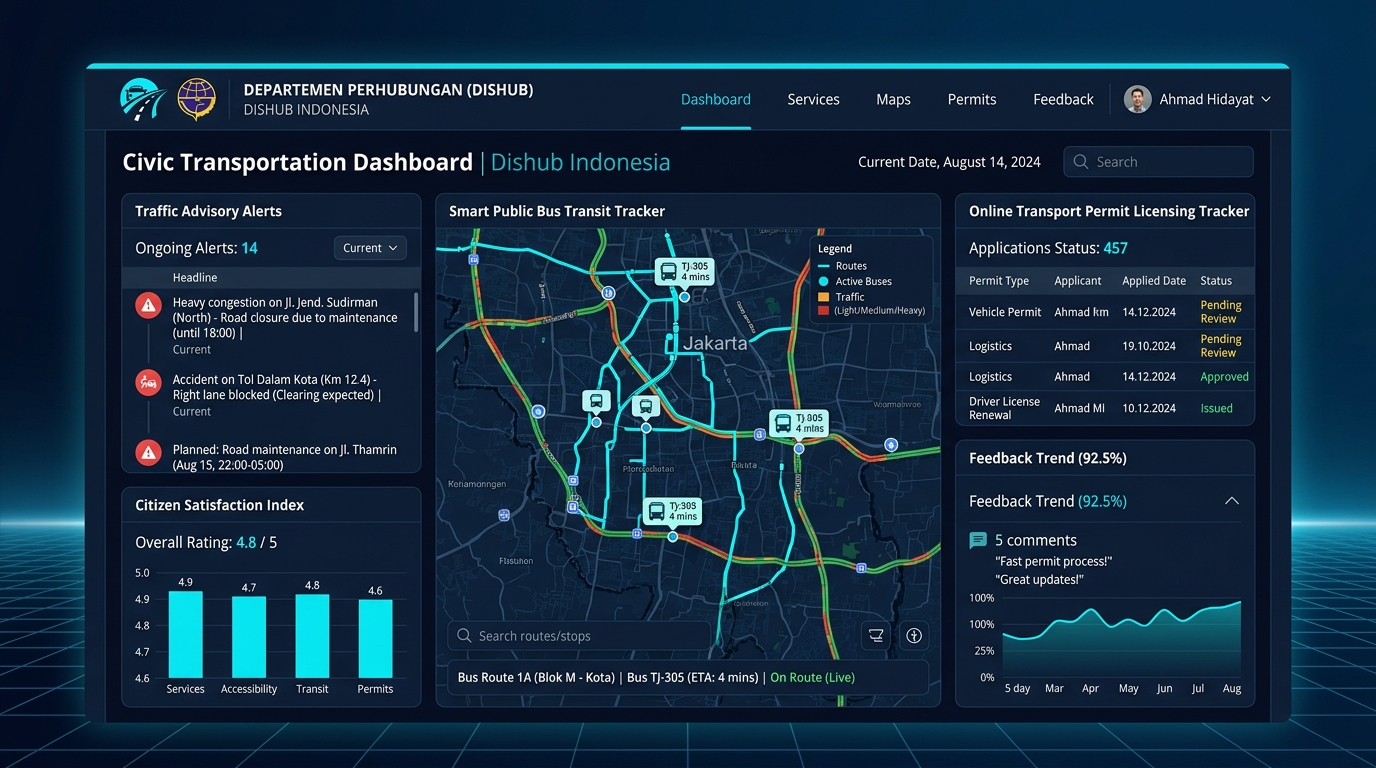This screenshot has height=768, width=1376.
Task: Collapse the Feedback Trend section chevron
Action: pos(1232,501)
